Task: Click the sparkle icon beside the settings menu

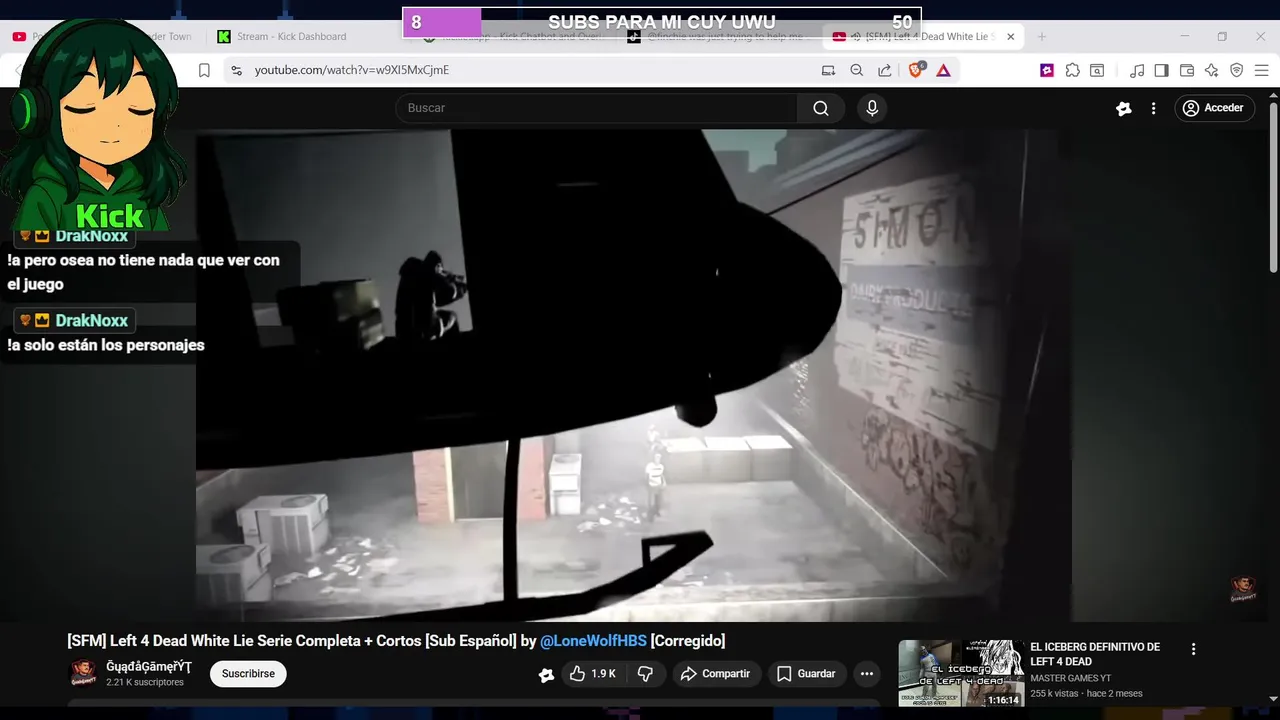Action: tap(1124, 108)
